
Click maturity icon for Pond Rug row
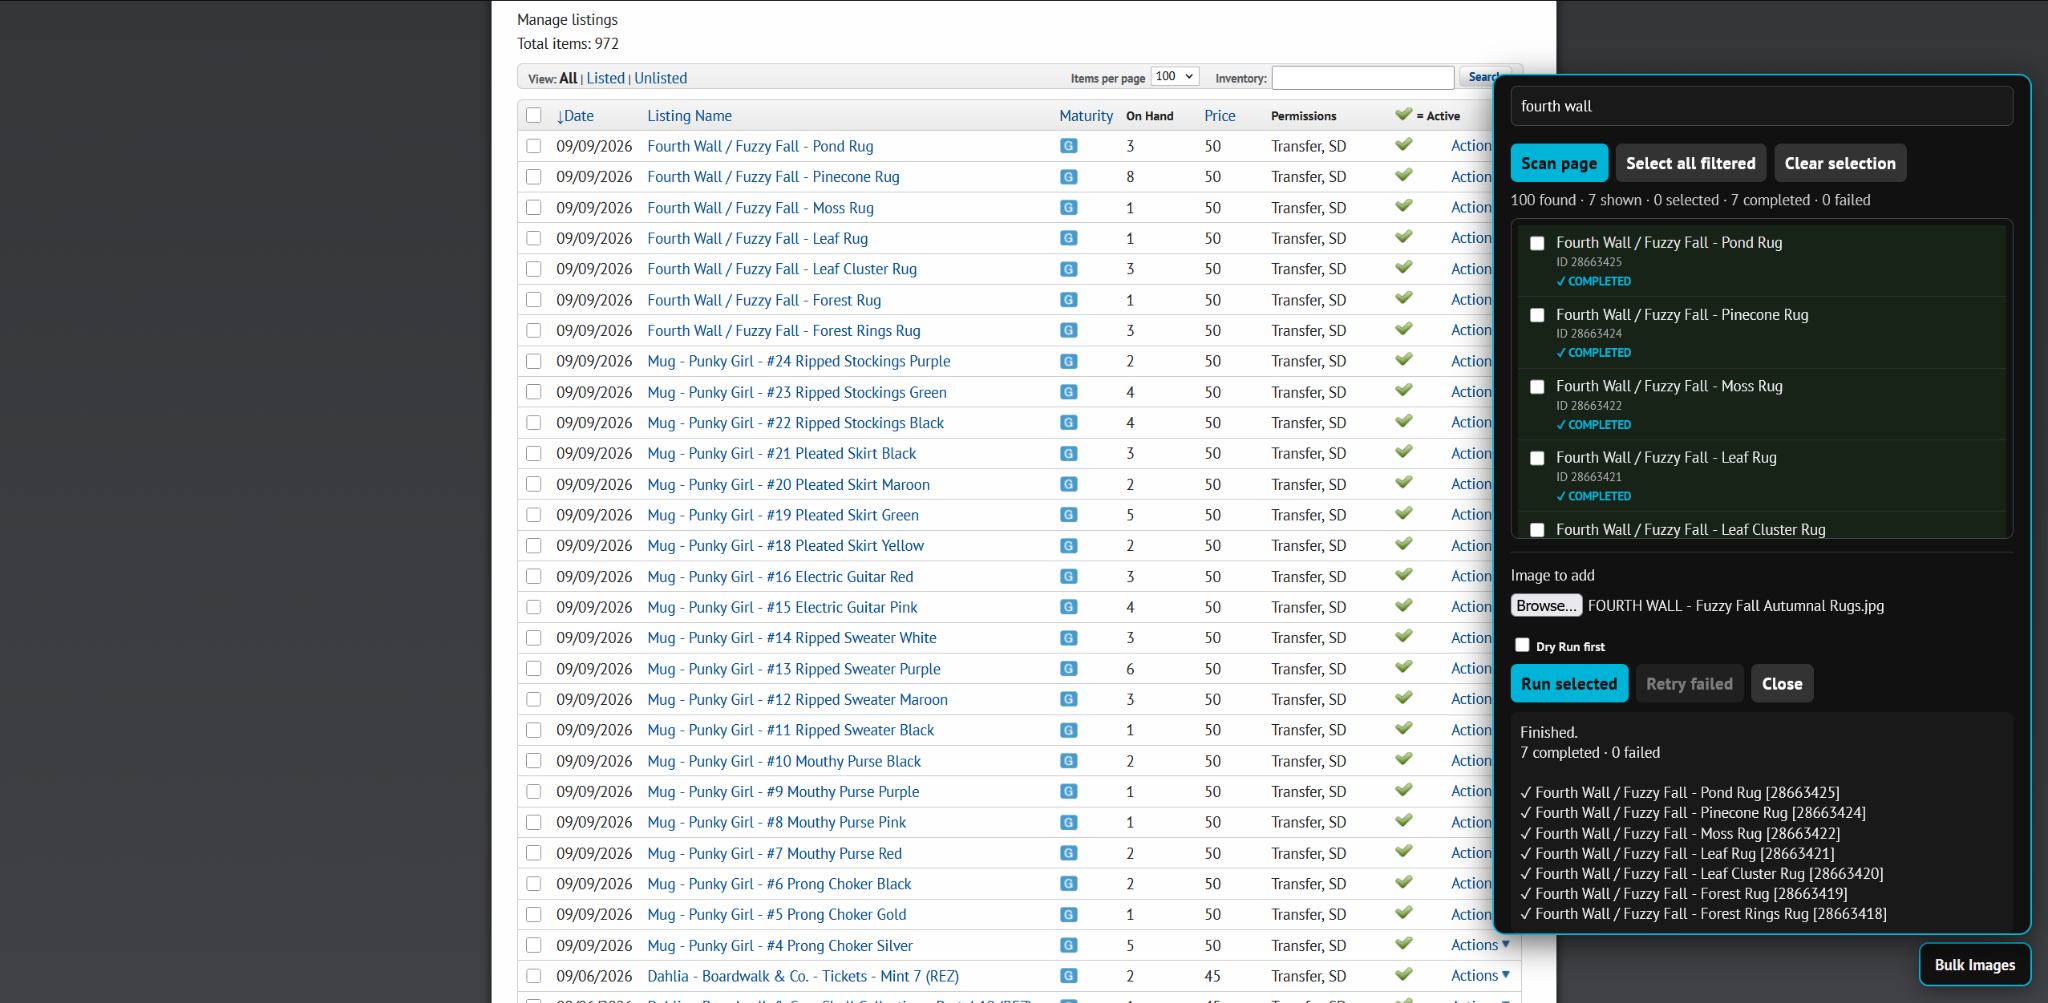1069,146
